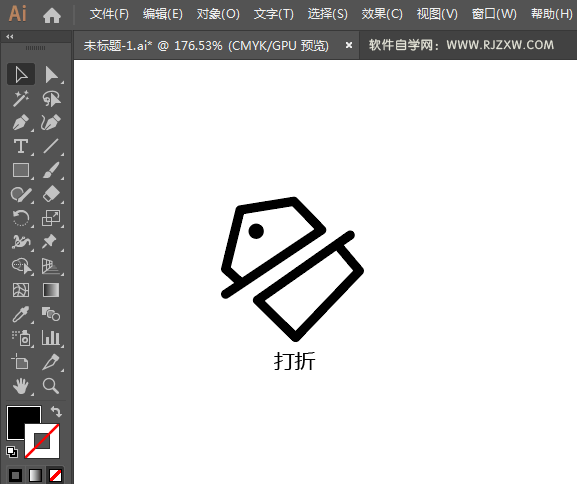This screenshot has width=577, height=484.
Task: Select the Rotate tool
Action: pyautogui.click(x=21, y=218)
